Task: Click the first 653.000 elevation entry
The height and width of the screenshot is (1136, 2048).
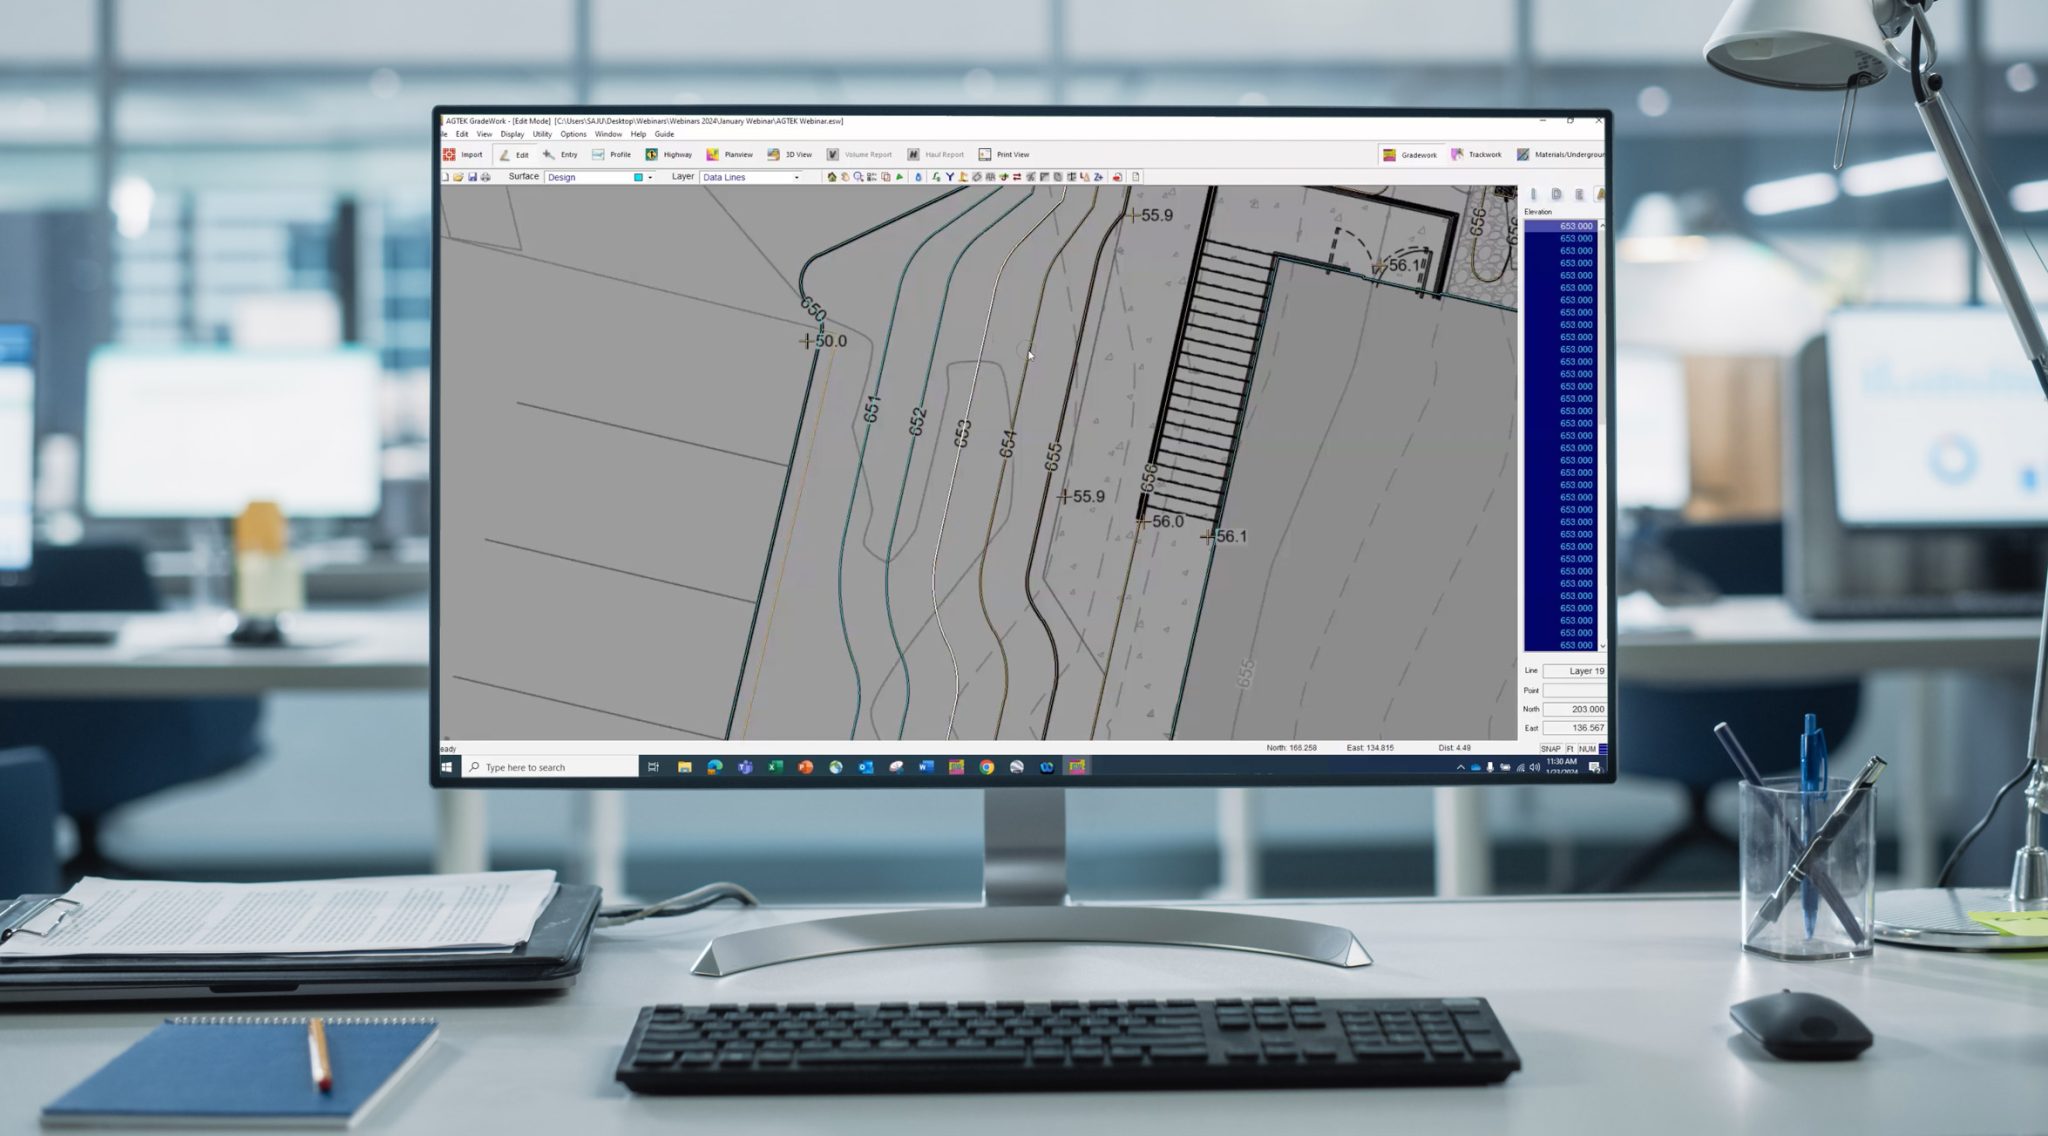Action: coord(1561,226)
